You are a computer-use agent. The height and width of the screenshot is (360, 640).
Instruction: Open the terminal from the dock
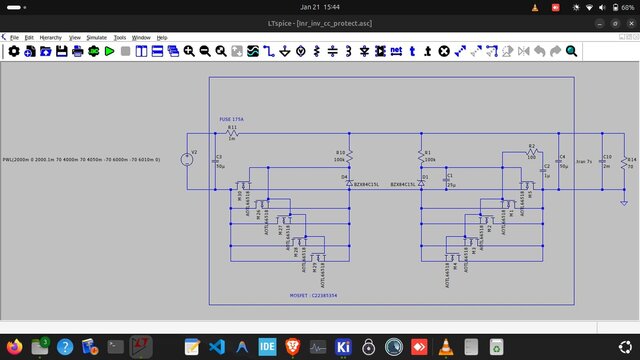click(116, 347)
